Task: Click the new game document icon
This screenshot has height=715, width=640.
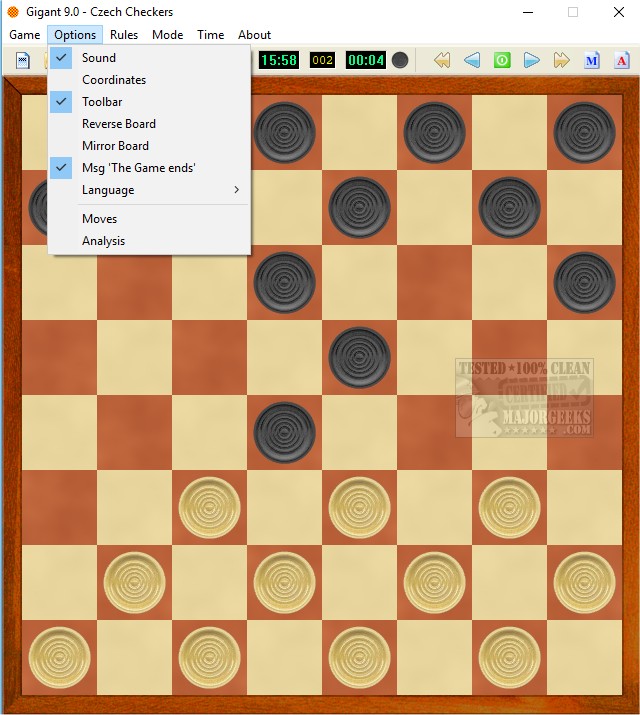Action: [x=23, y=60]
